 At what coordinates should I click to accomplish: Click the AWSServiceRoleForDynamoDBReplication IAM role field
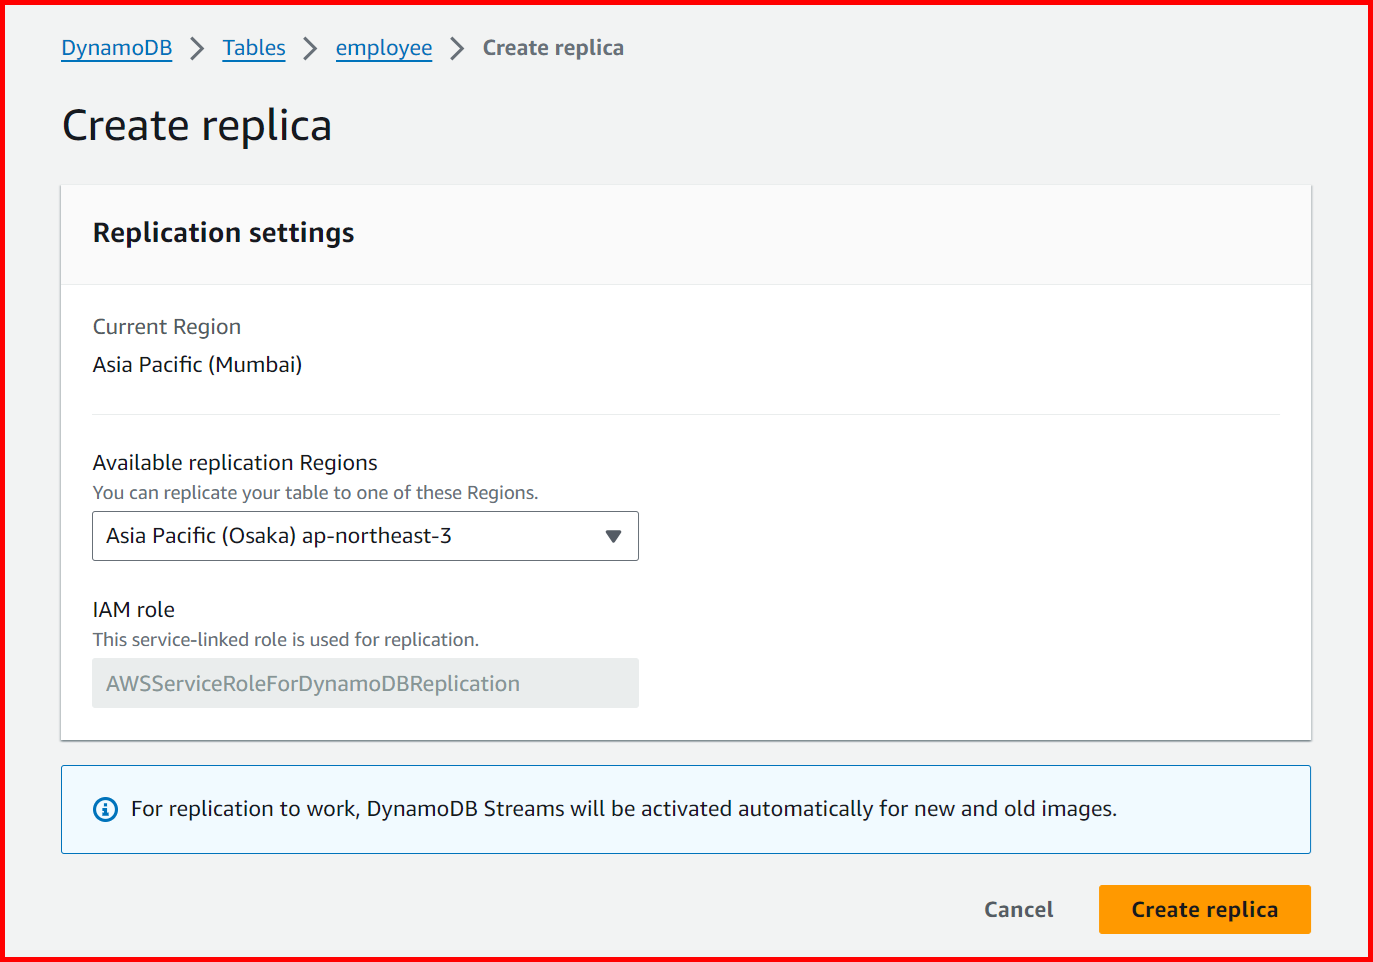click(365, 683)
